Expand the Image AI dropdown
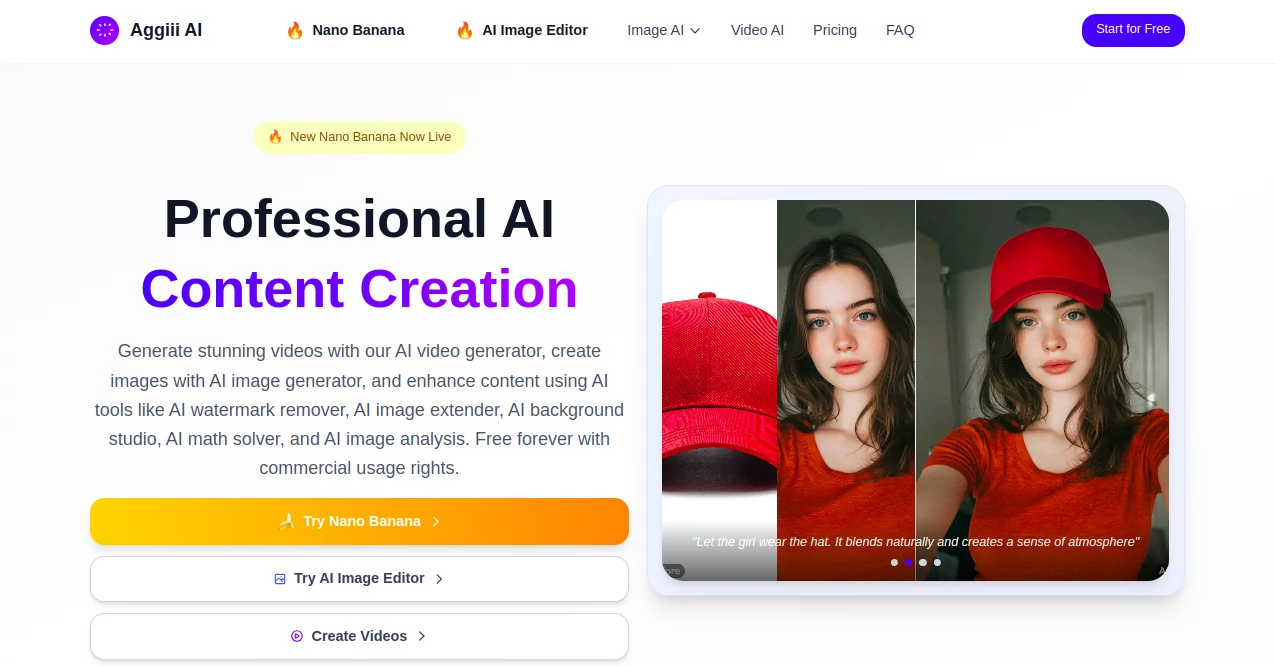This screenshot has width=1275, height=666. tap(663, 30)
